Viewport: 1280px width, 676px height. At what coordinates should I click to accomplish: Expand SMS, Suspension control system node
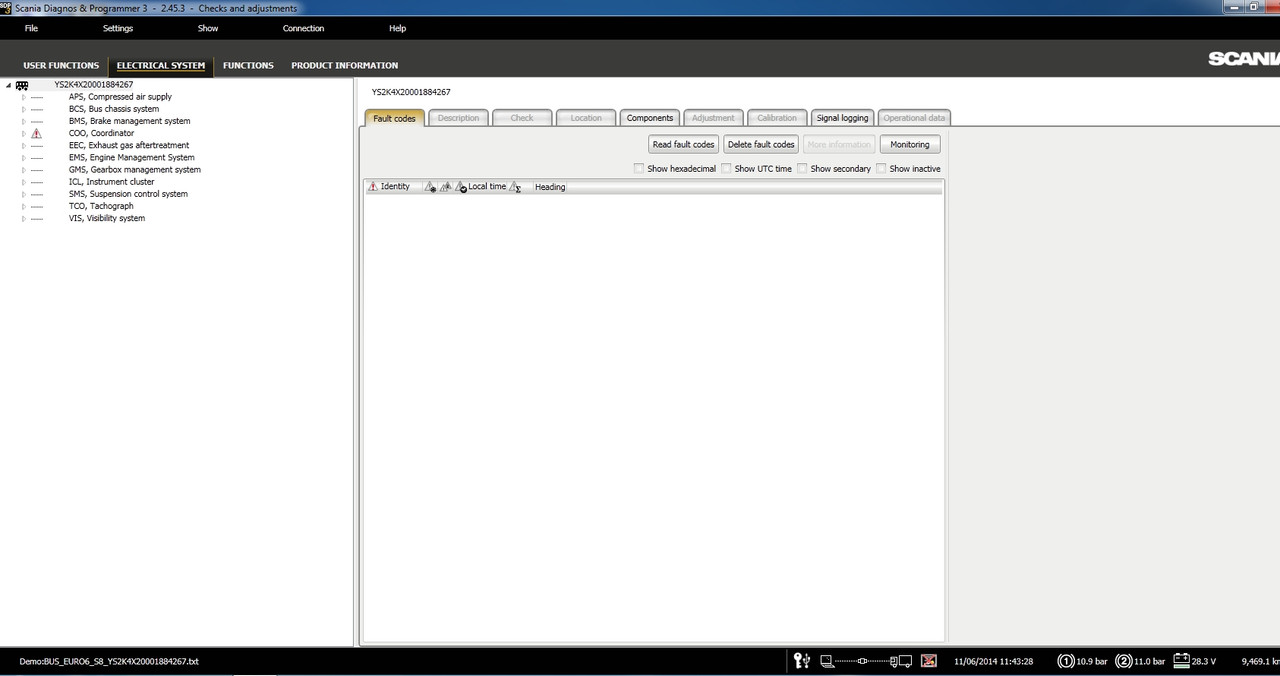(x=24, y=194)
